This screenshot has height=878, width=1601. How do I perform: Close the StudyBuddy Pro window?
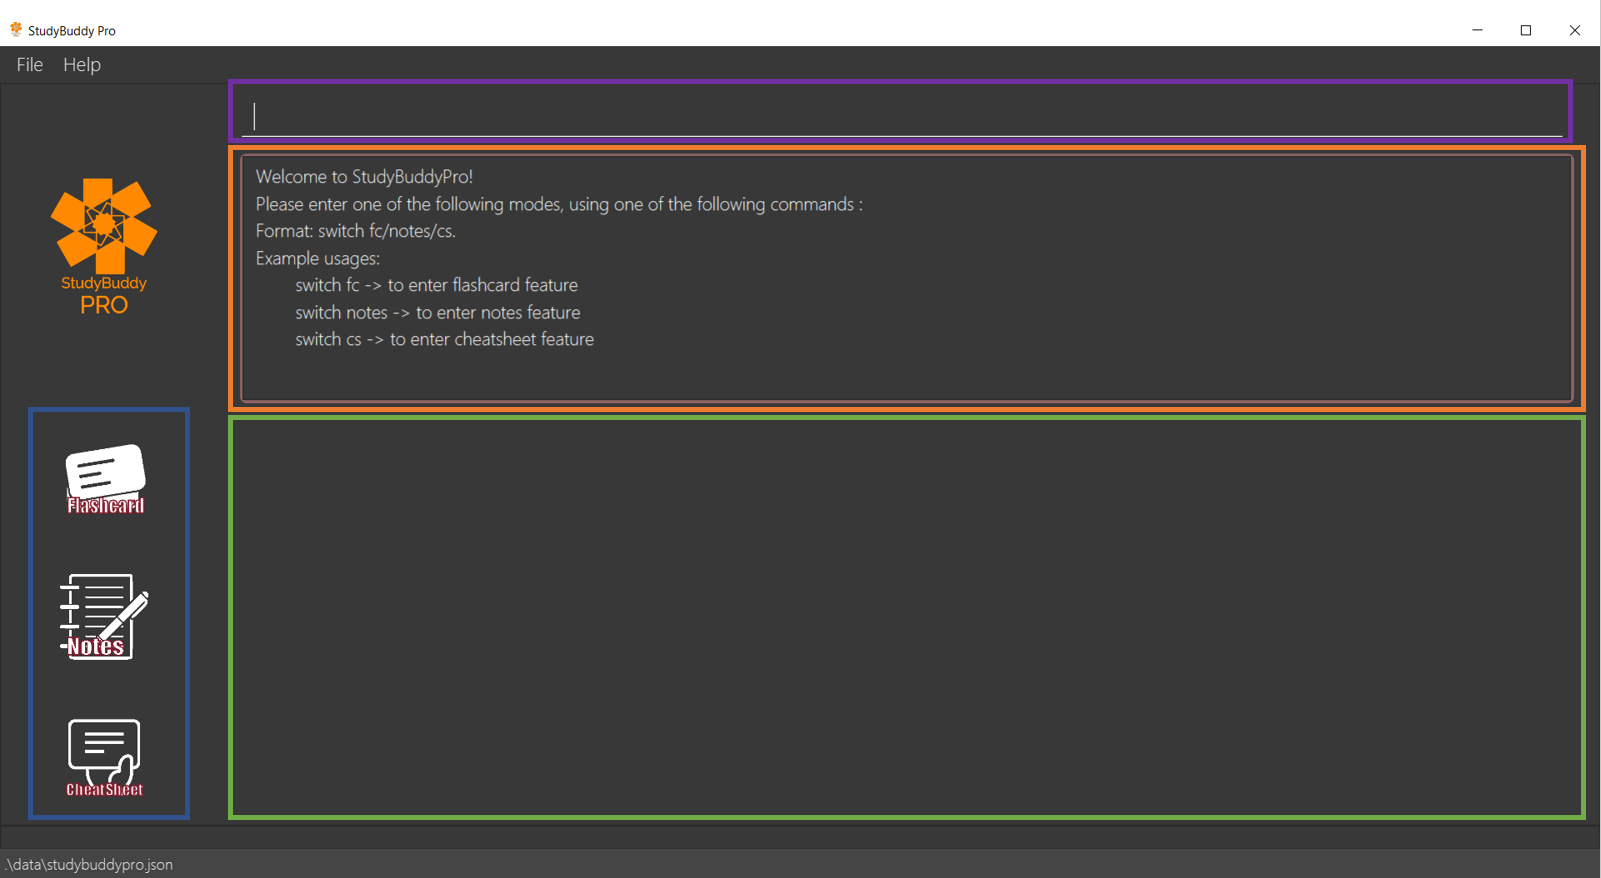point(1575,30)
